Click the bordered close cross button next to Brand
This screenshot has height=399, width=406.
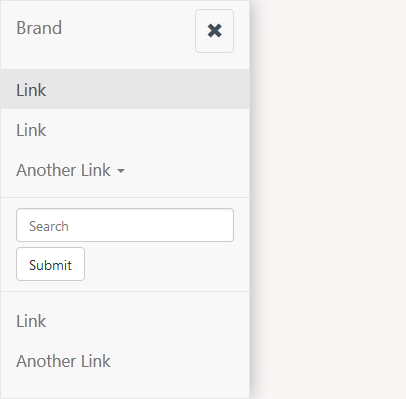214,31
